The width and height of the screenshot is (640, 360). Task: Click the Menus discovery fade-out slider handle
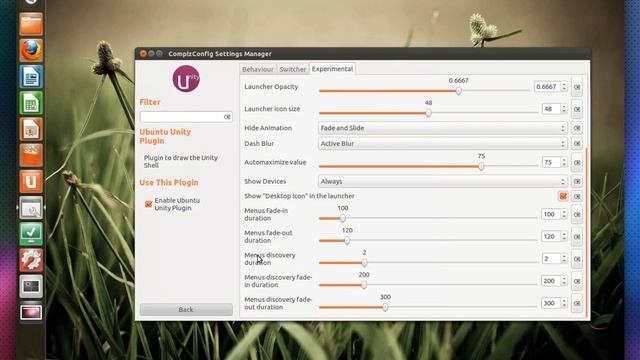coord(385,307)
